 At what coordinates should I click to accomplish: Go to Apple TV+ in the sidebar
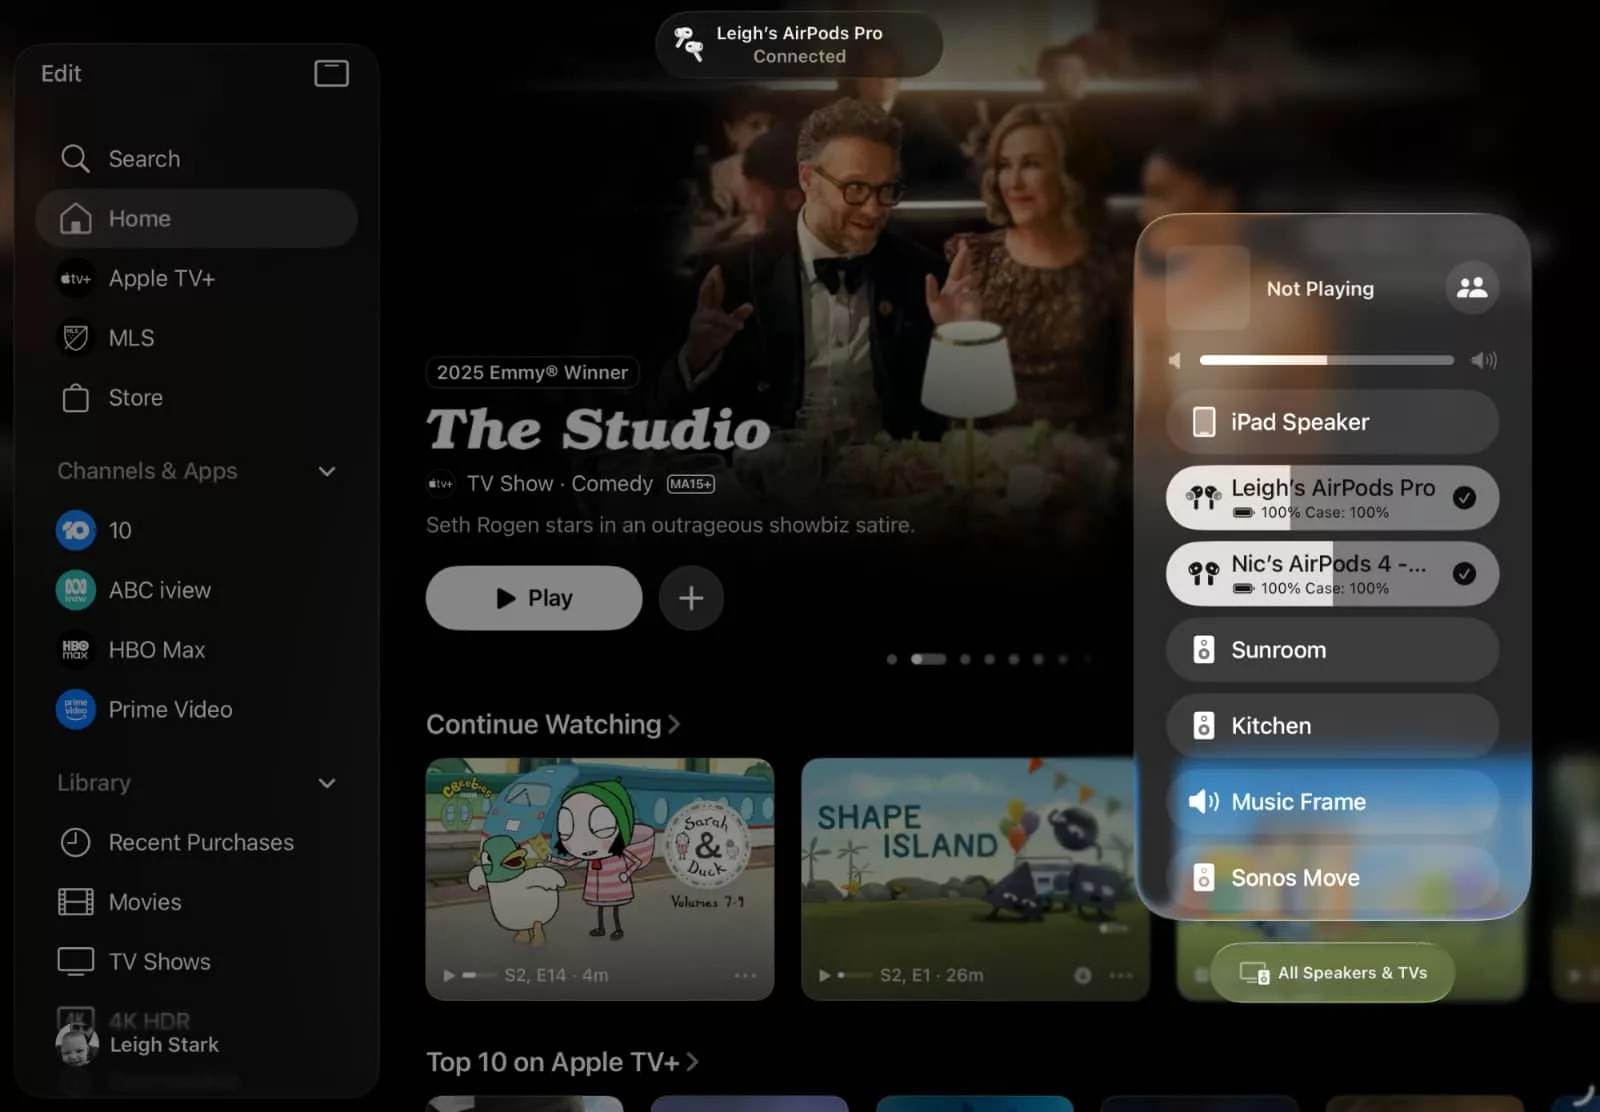click(161, 279)
